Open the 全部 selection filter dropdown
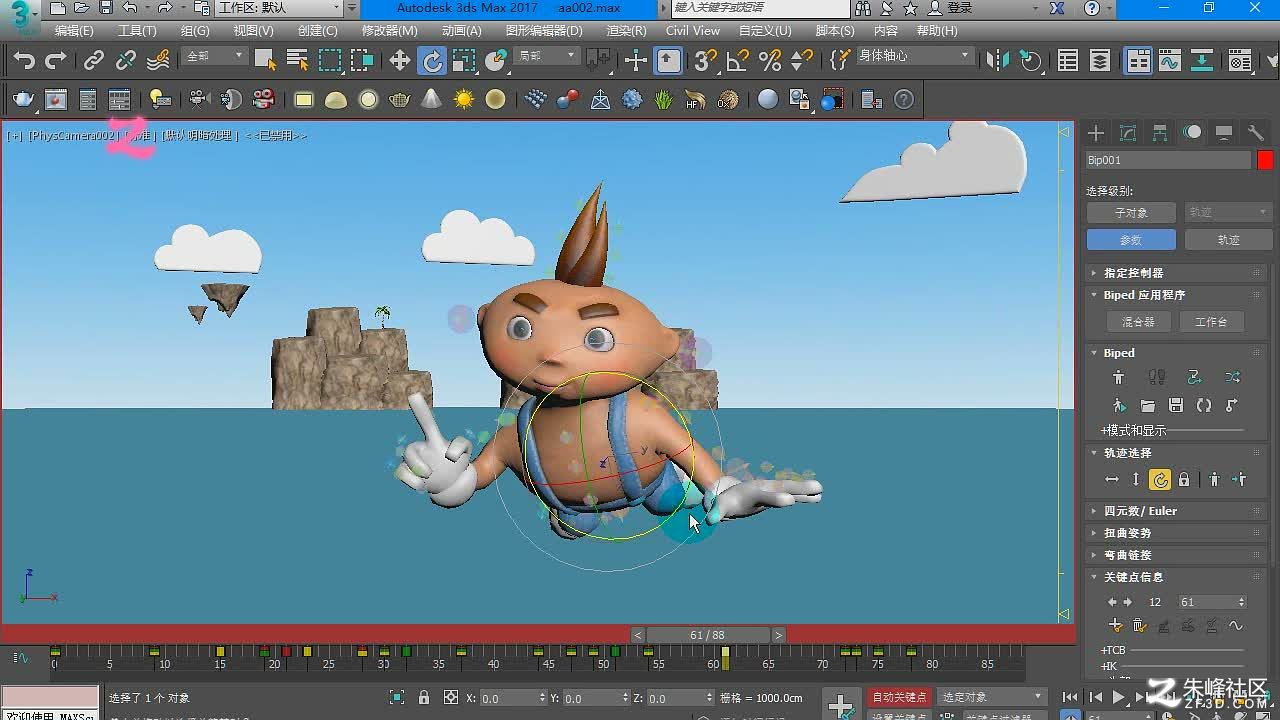1280x720 pixels. (x=215, y=57)
